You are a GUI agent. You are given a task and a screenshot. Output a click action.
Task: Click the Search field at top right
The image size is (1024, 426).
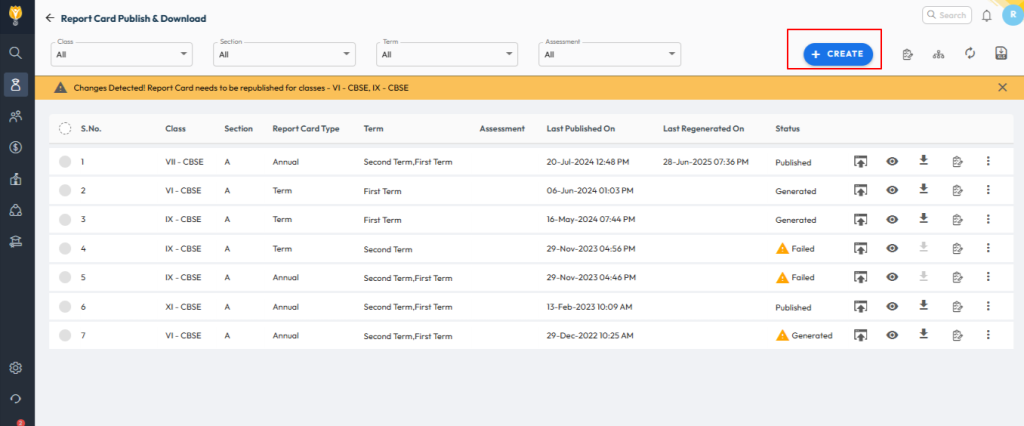[x=946, y=15]
